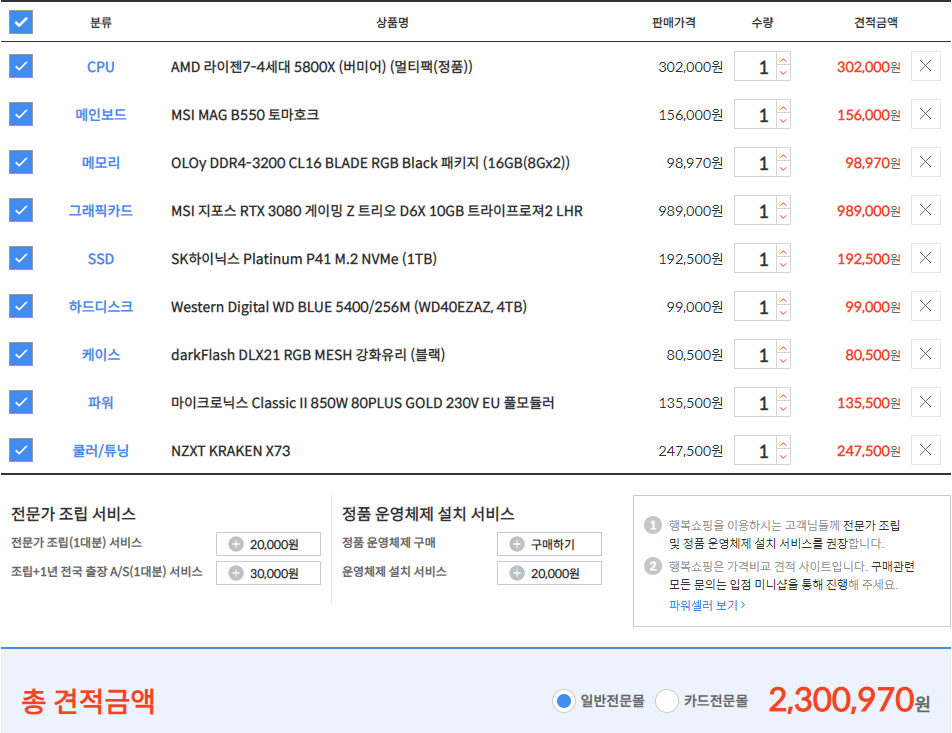
Task: Increase SSD quantity with the up arrow
Action: [783, 251]
